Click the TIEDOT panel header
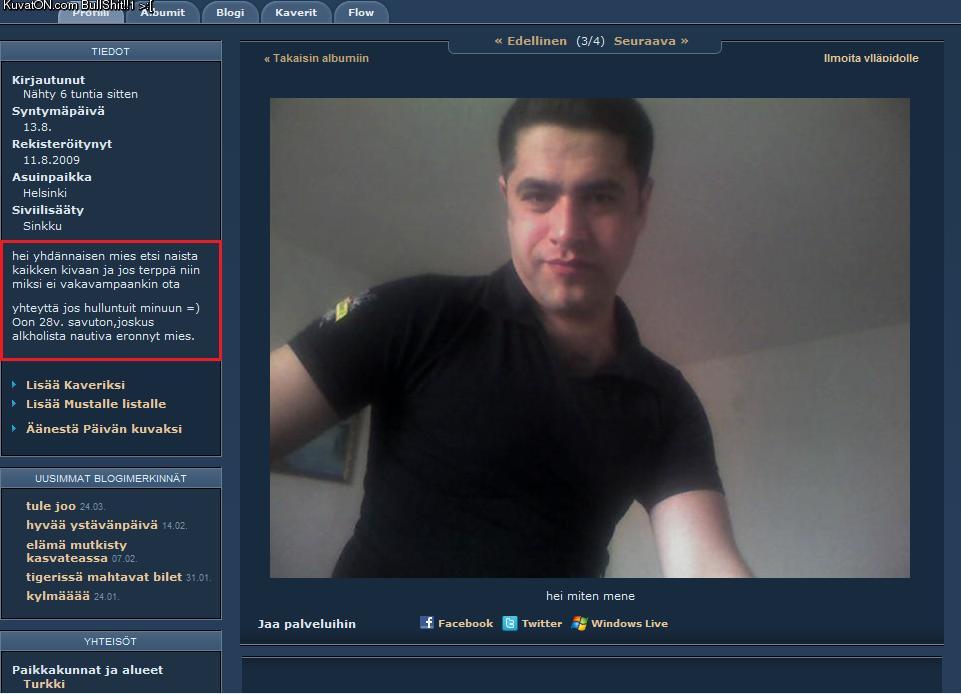Viewport: 961px width, 694px height. tap(111, 51)
